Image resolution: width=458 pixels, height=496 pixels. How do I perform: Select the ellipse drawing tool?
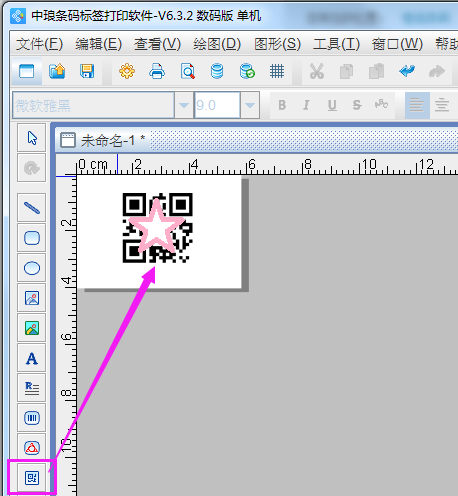click(32, 268)
